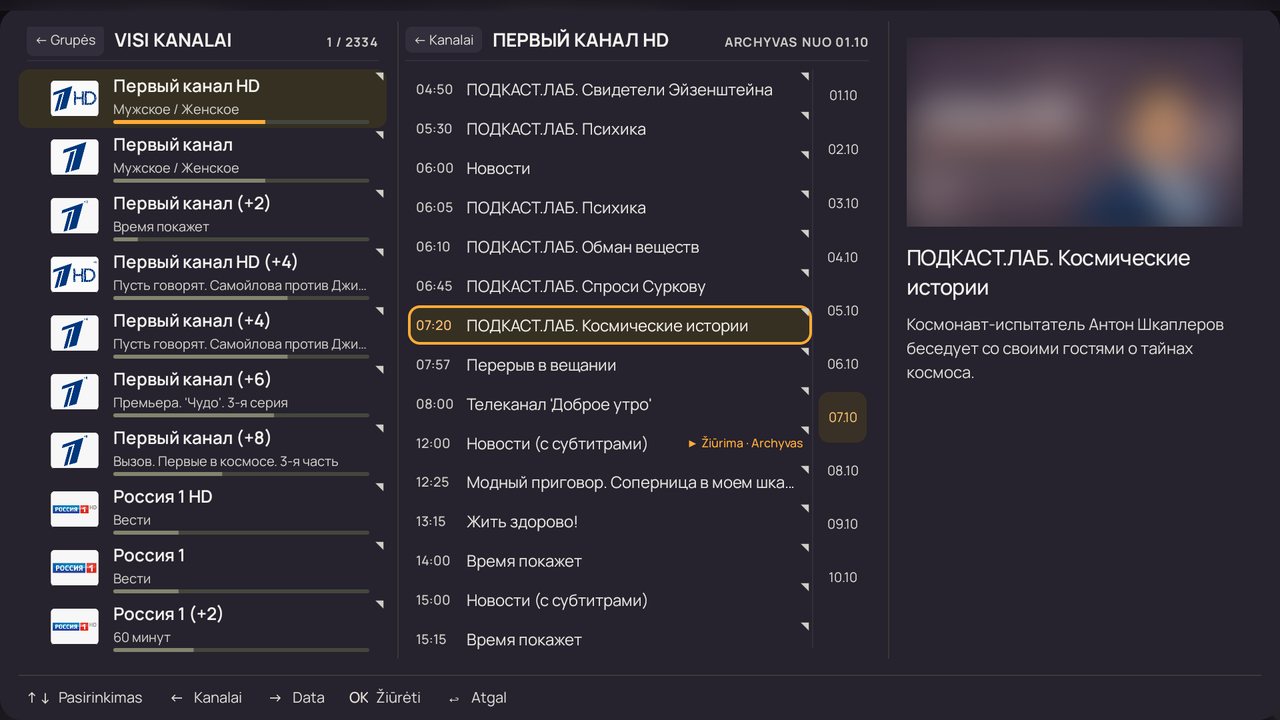Image resolution: width=1280 pixels, height=720 pixels.
Task: Select archive date 04.10
Action: [x=843, y=257]
